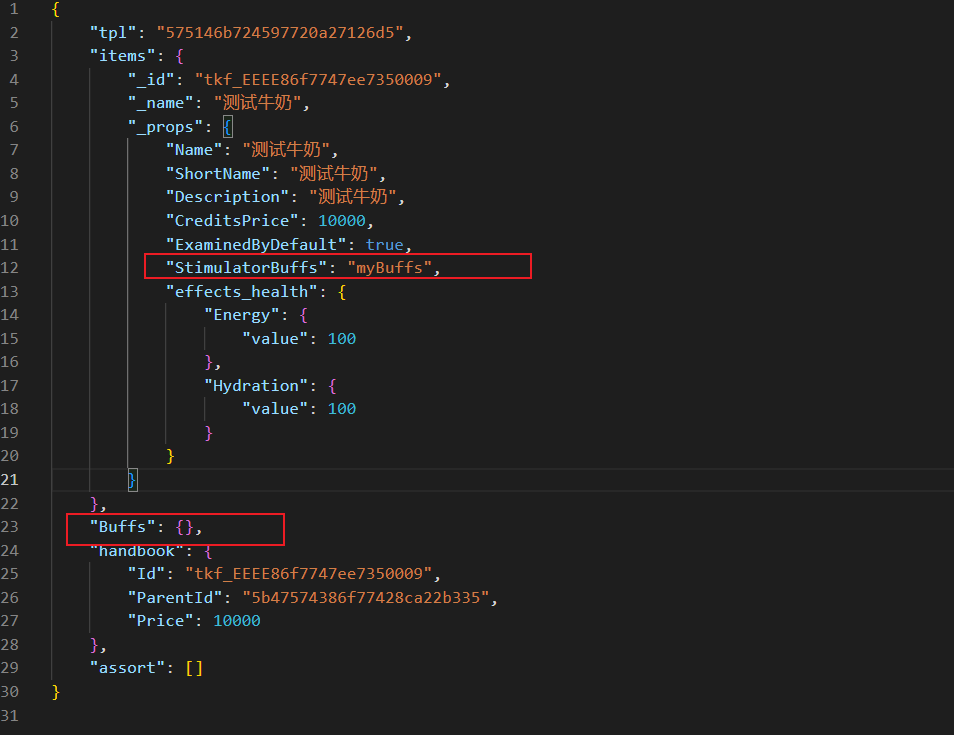Click line number 23 in the gutter
954x735 pixels.
10,526
